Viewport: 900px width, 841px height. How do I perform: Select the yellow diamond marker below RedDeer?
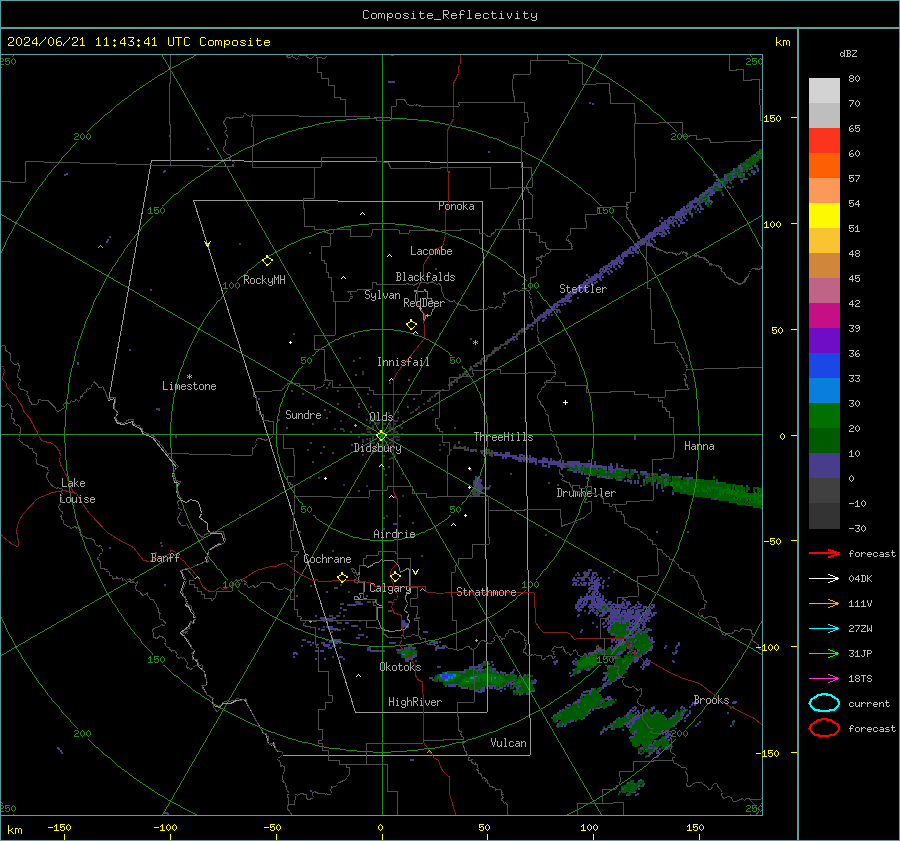(x=411, y=325)
